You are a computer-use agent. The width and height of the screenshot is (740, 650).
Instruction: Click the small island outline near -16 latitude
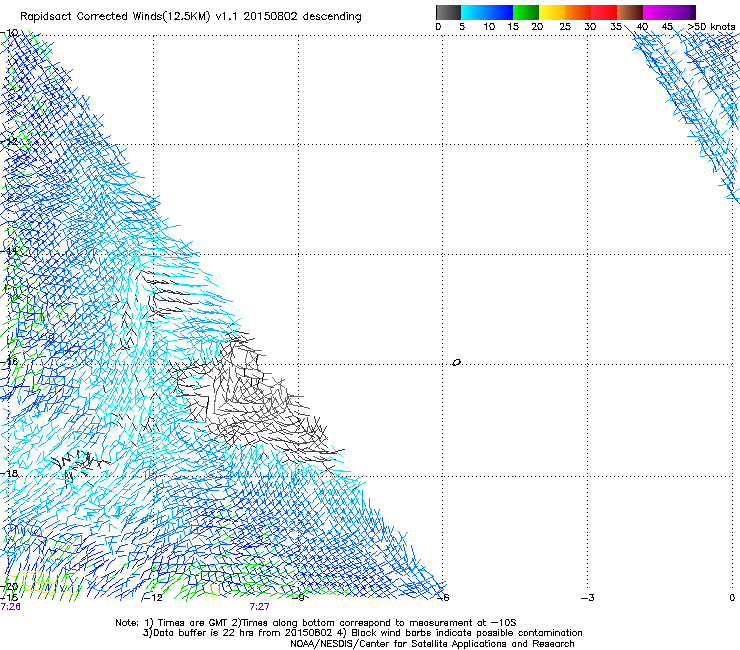tap(456, 363)
